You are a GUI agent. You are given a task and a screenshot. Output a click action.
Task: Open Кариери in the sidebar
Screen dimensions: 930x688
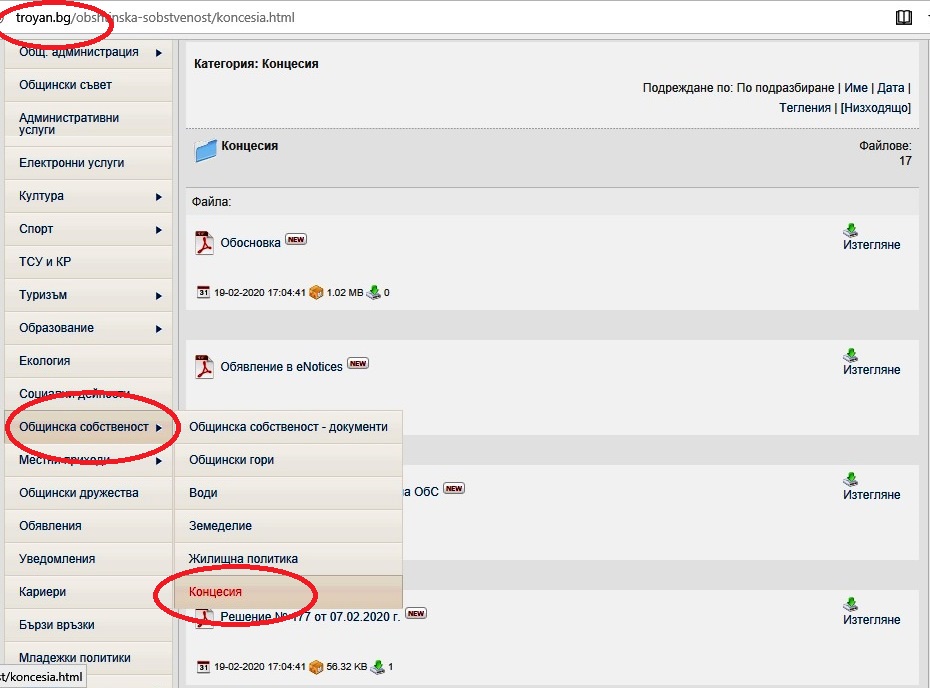88,592
